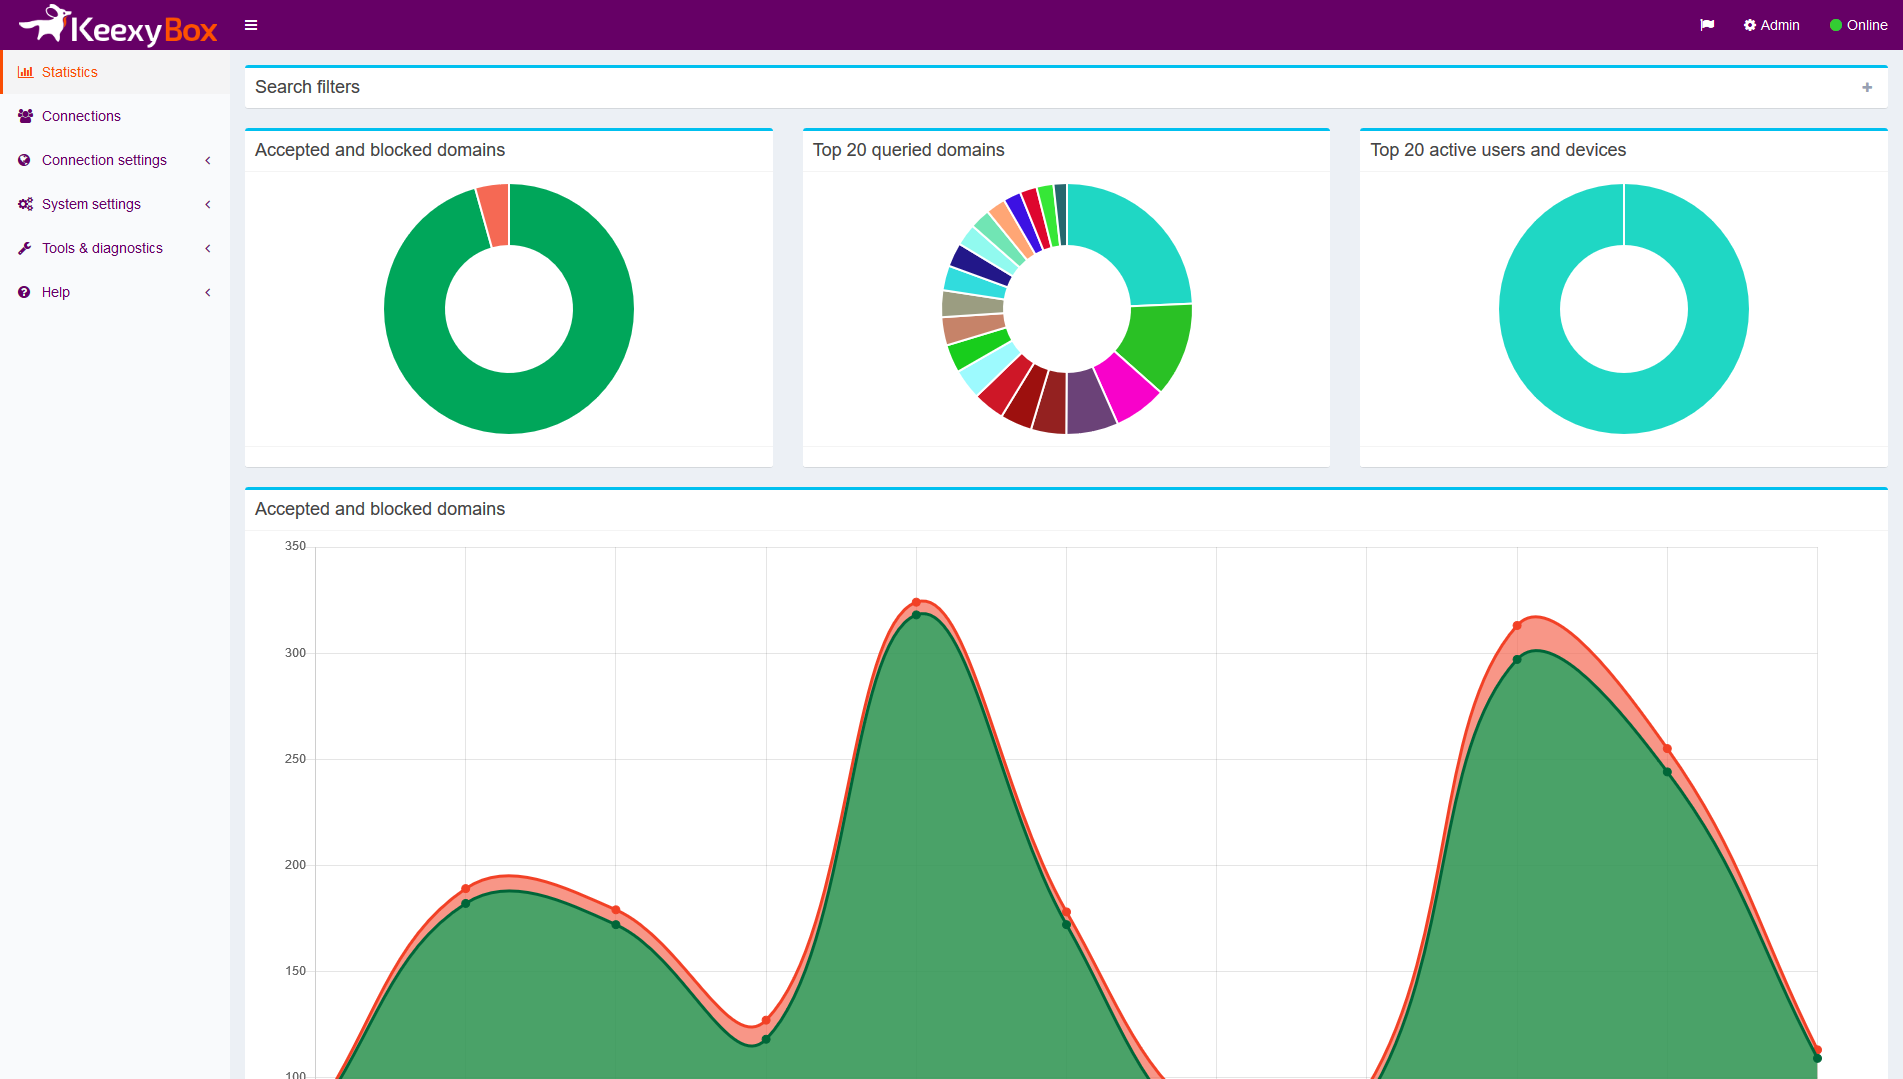
Task: Click the Top 20 queried domains title
Action: pyautogui.click(x=908, y=150)
